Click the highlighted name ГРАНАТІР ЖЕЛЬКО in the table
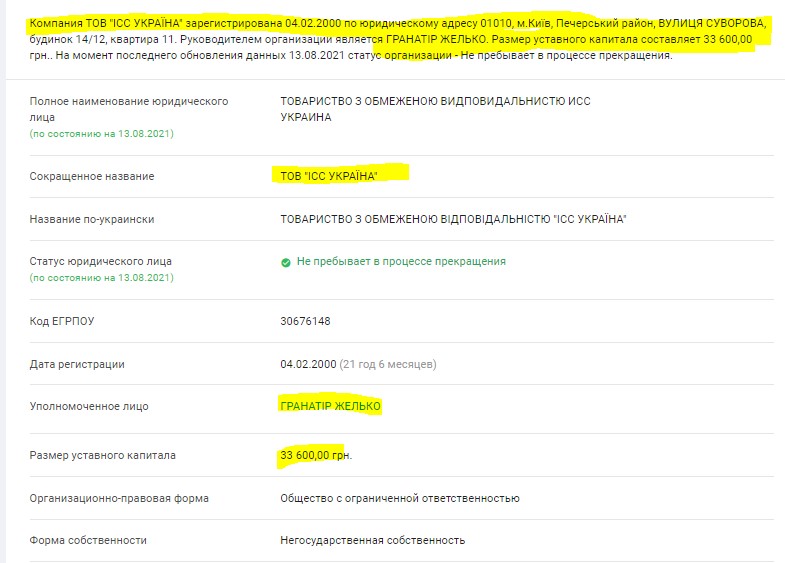Viewport: 785px width, 563px height. pos(331,406)
